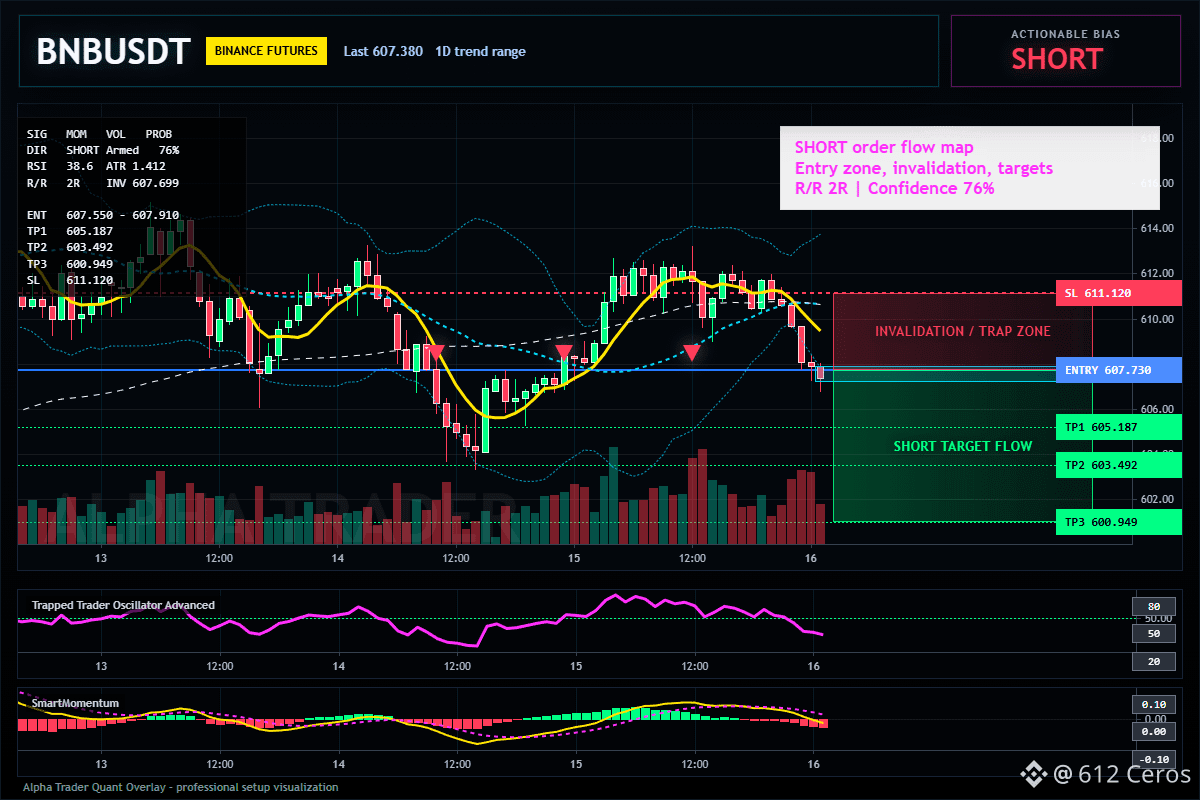1200x800 pixels.
Task: Click the 610.00 price axis label
Action: 1156,319
